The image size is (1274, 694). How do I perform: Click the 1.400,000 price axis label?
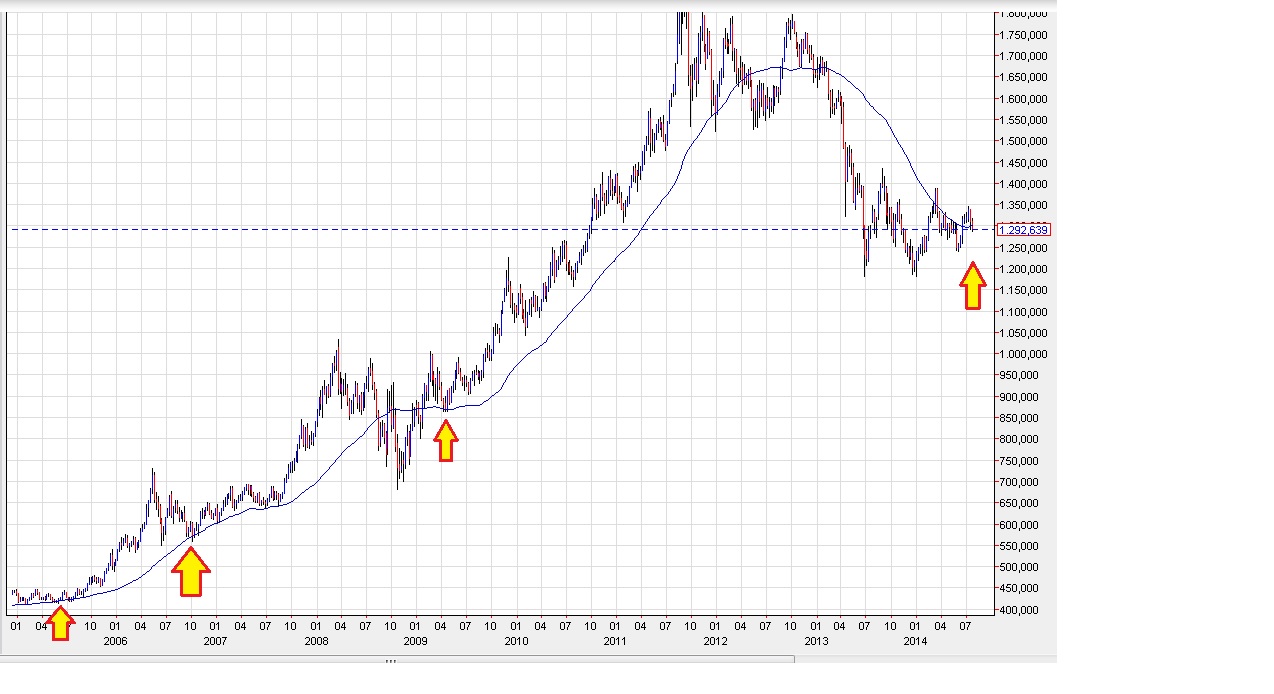pos(1023,184)
